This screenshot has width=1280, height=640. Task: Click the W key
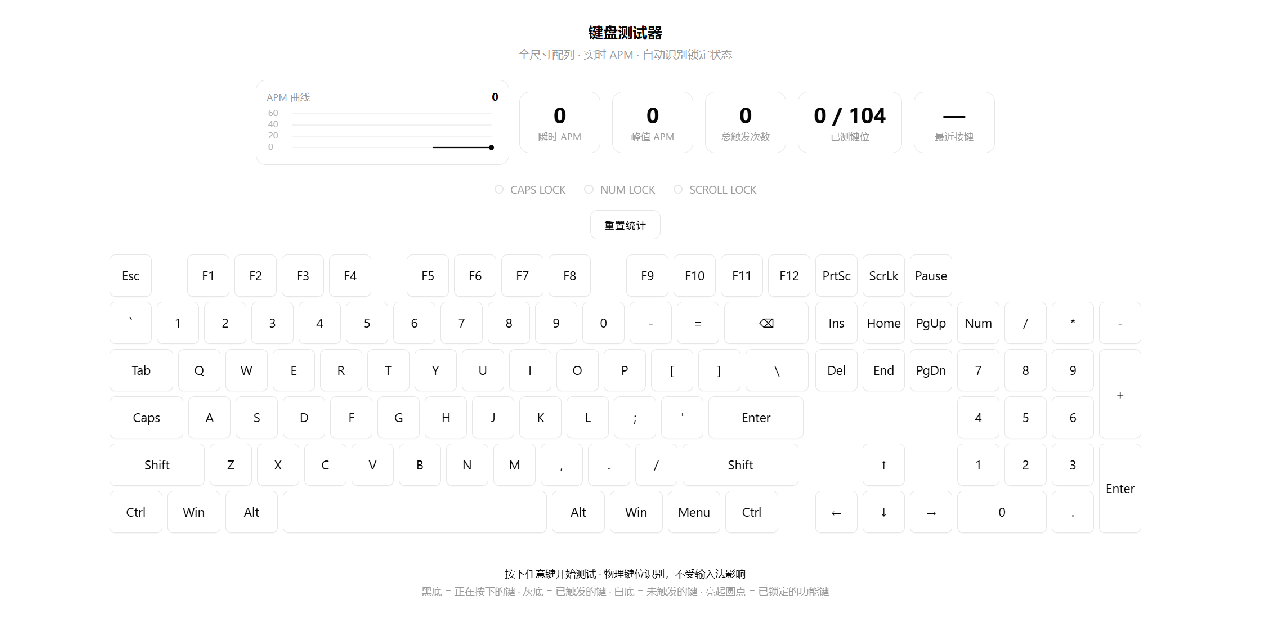pos(246,370)
